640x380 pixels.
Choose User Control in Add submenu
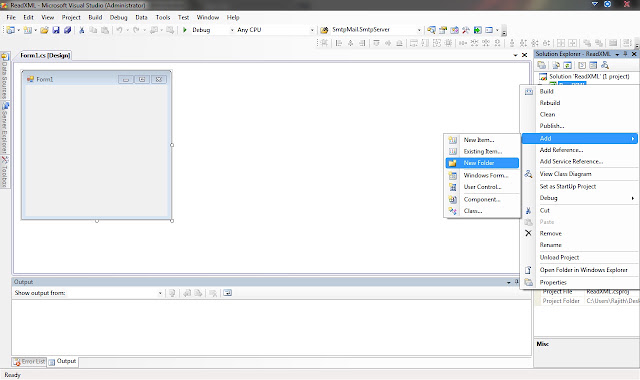tap(482, 187)
